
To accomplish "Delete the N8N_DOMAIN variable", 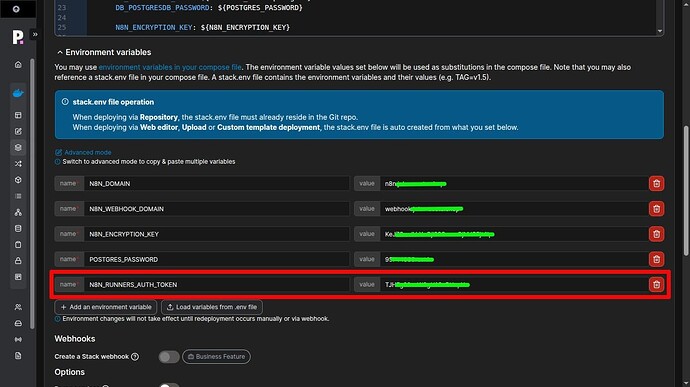I will (x=656, y=184).
